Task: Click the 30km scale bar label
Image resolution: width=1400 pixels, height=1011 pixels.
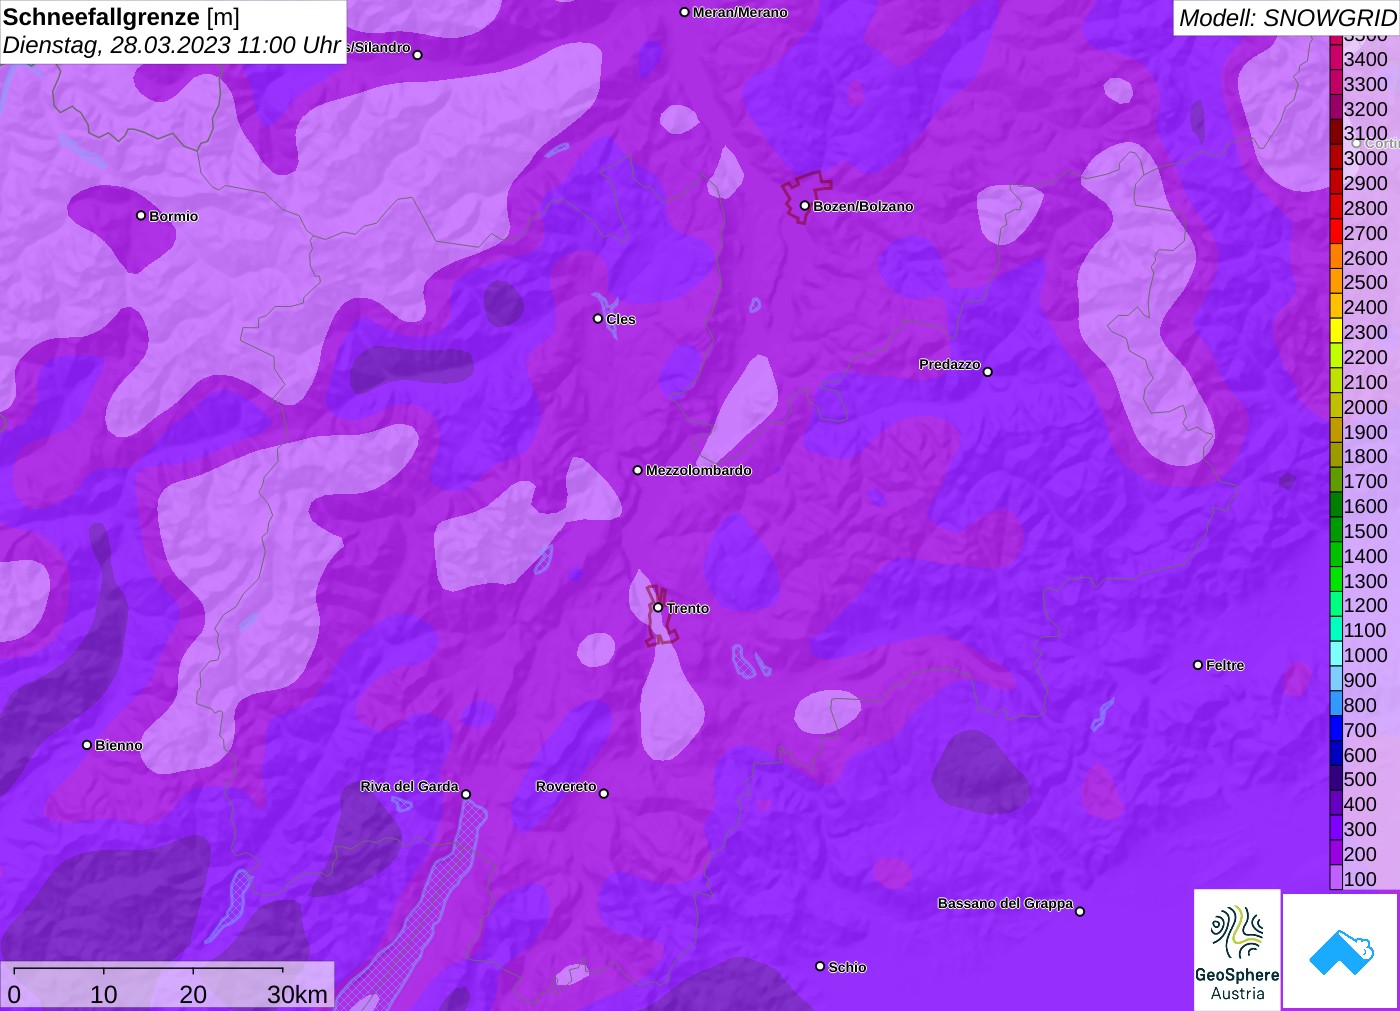Action: [297, 994]
